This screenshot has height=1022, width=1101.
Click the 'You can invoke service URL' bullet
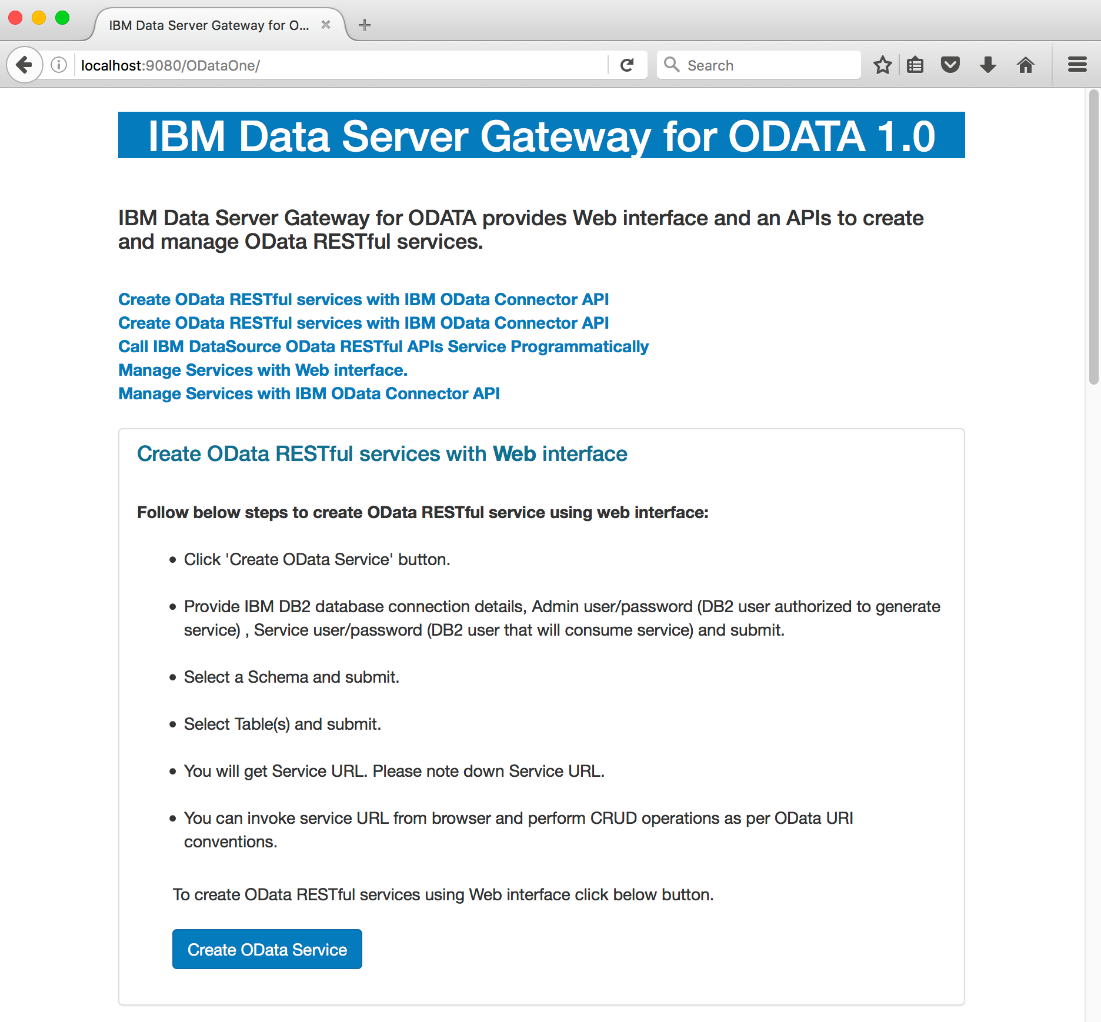click(x=518, y=830)
